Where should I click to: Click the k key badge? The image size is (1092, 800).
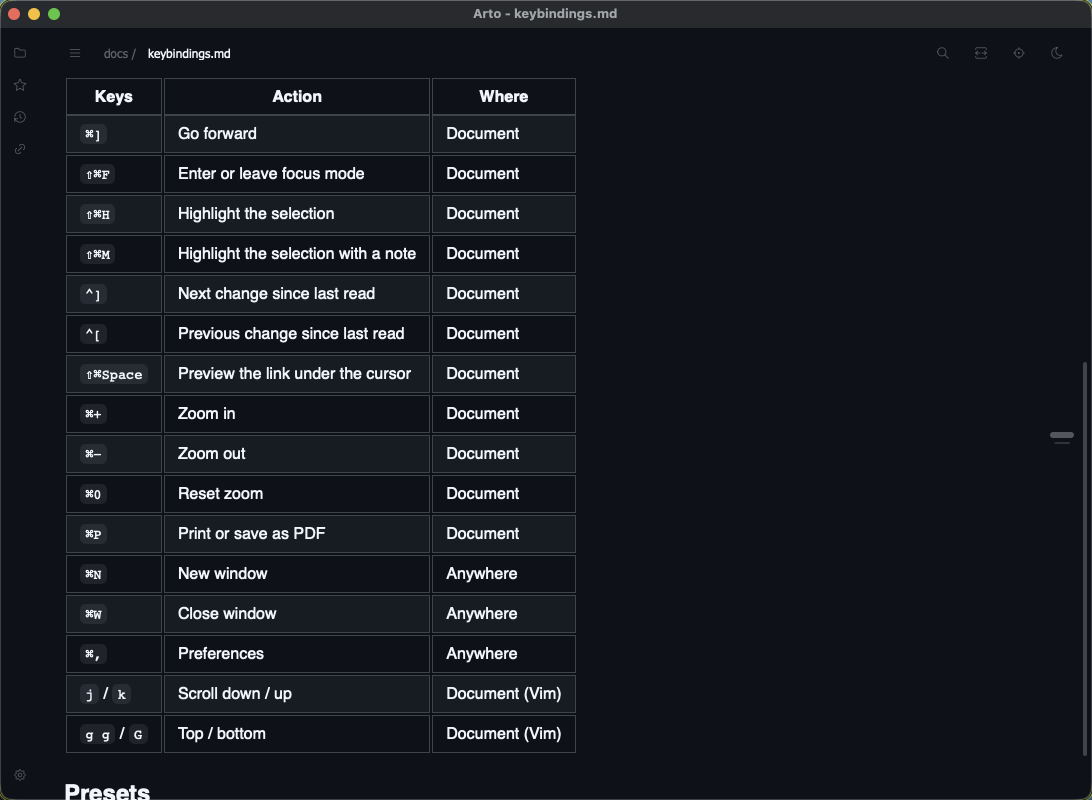(121, 695)
